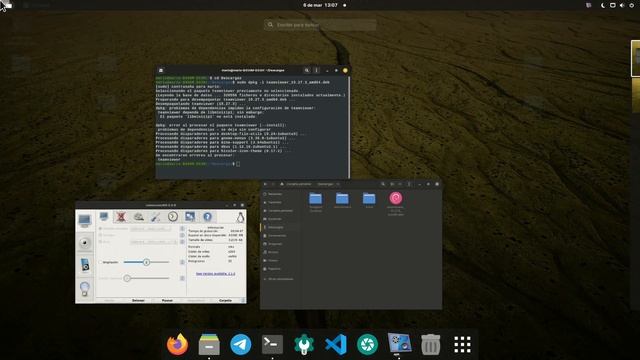This screenshot has width=640, height=360.
Task: Launch Telegram from the dock
Action: (241, 344)
